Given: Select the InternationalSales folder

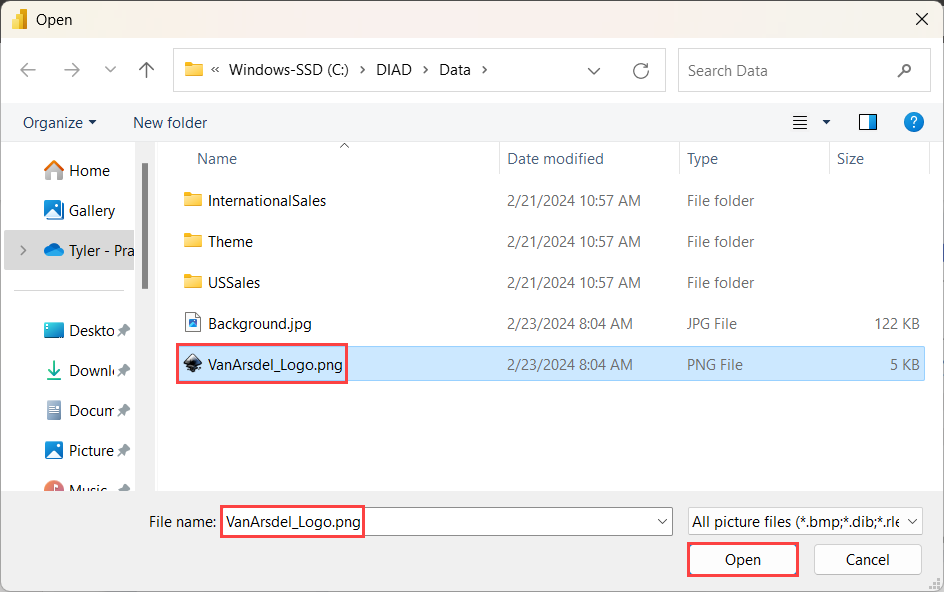Looking at the screenshot, I should click(x=550, y=201).
